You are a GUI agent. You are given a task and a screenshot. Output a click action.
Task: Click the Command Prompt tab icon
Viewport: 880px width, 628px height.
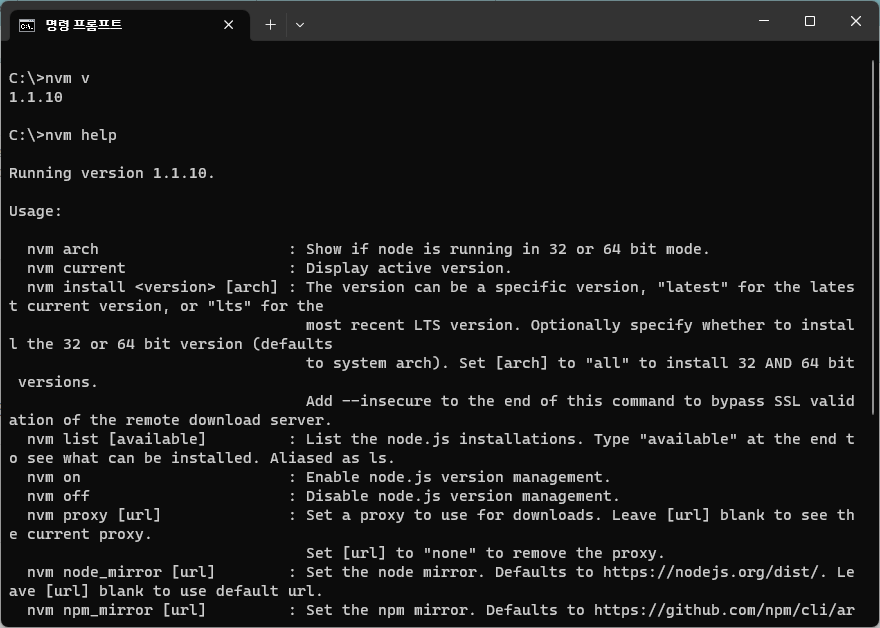point(26,25)
